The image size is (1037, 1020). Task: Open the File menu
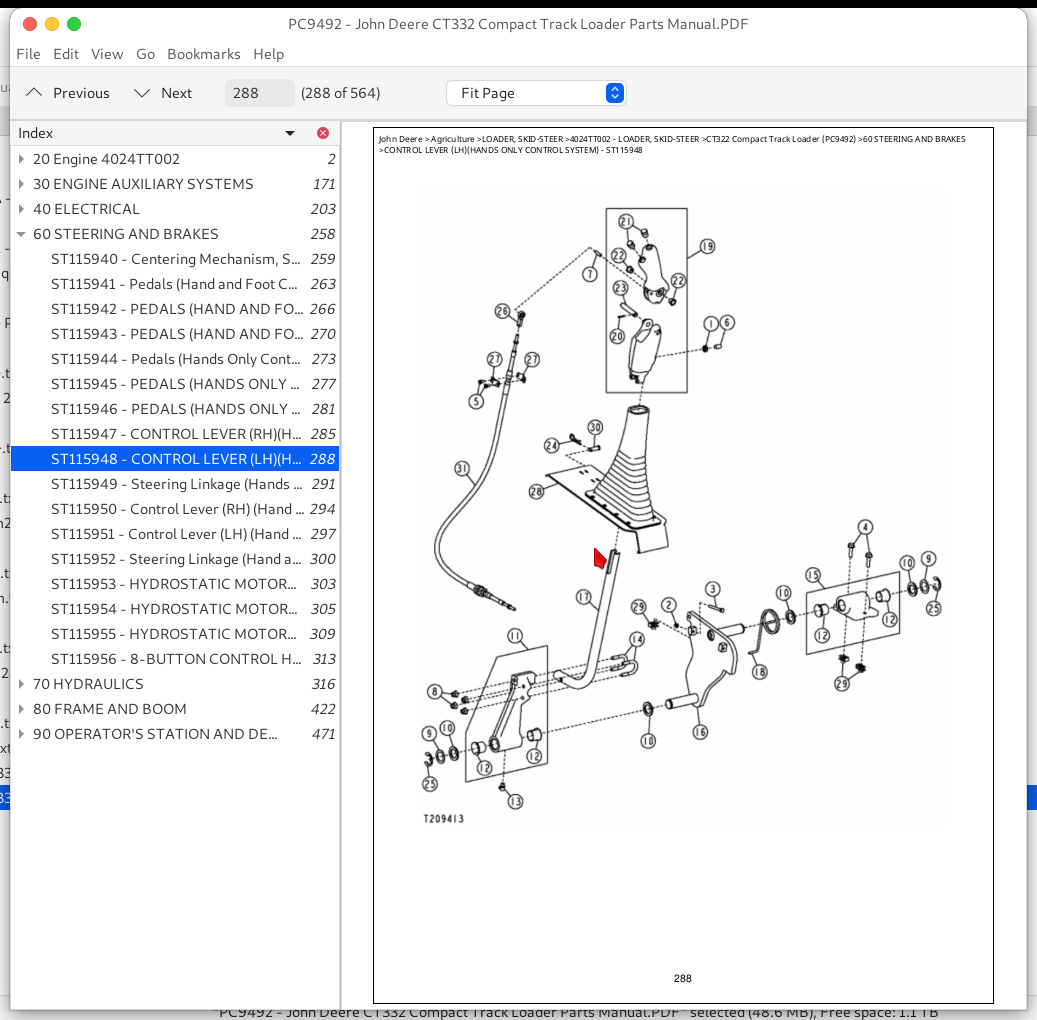click(x=28, y=54)
